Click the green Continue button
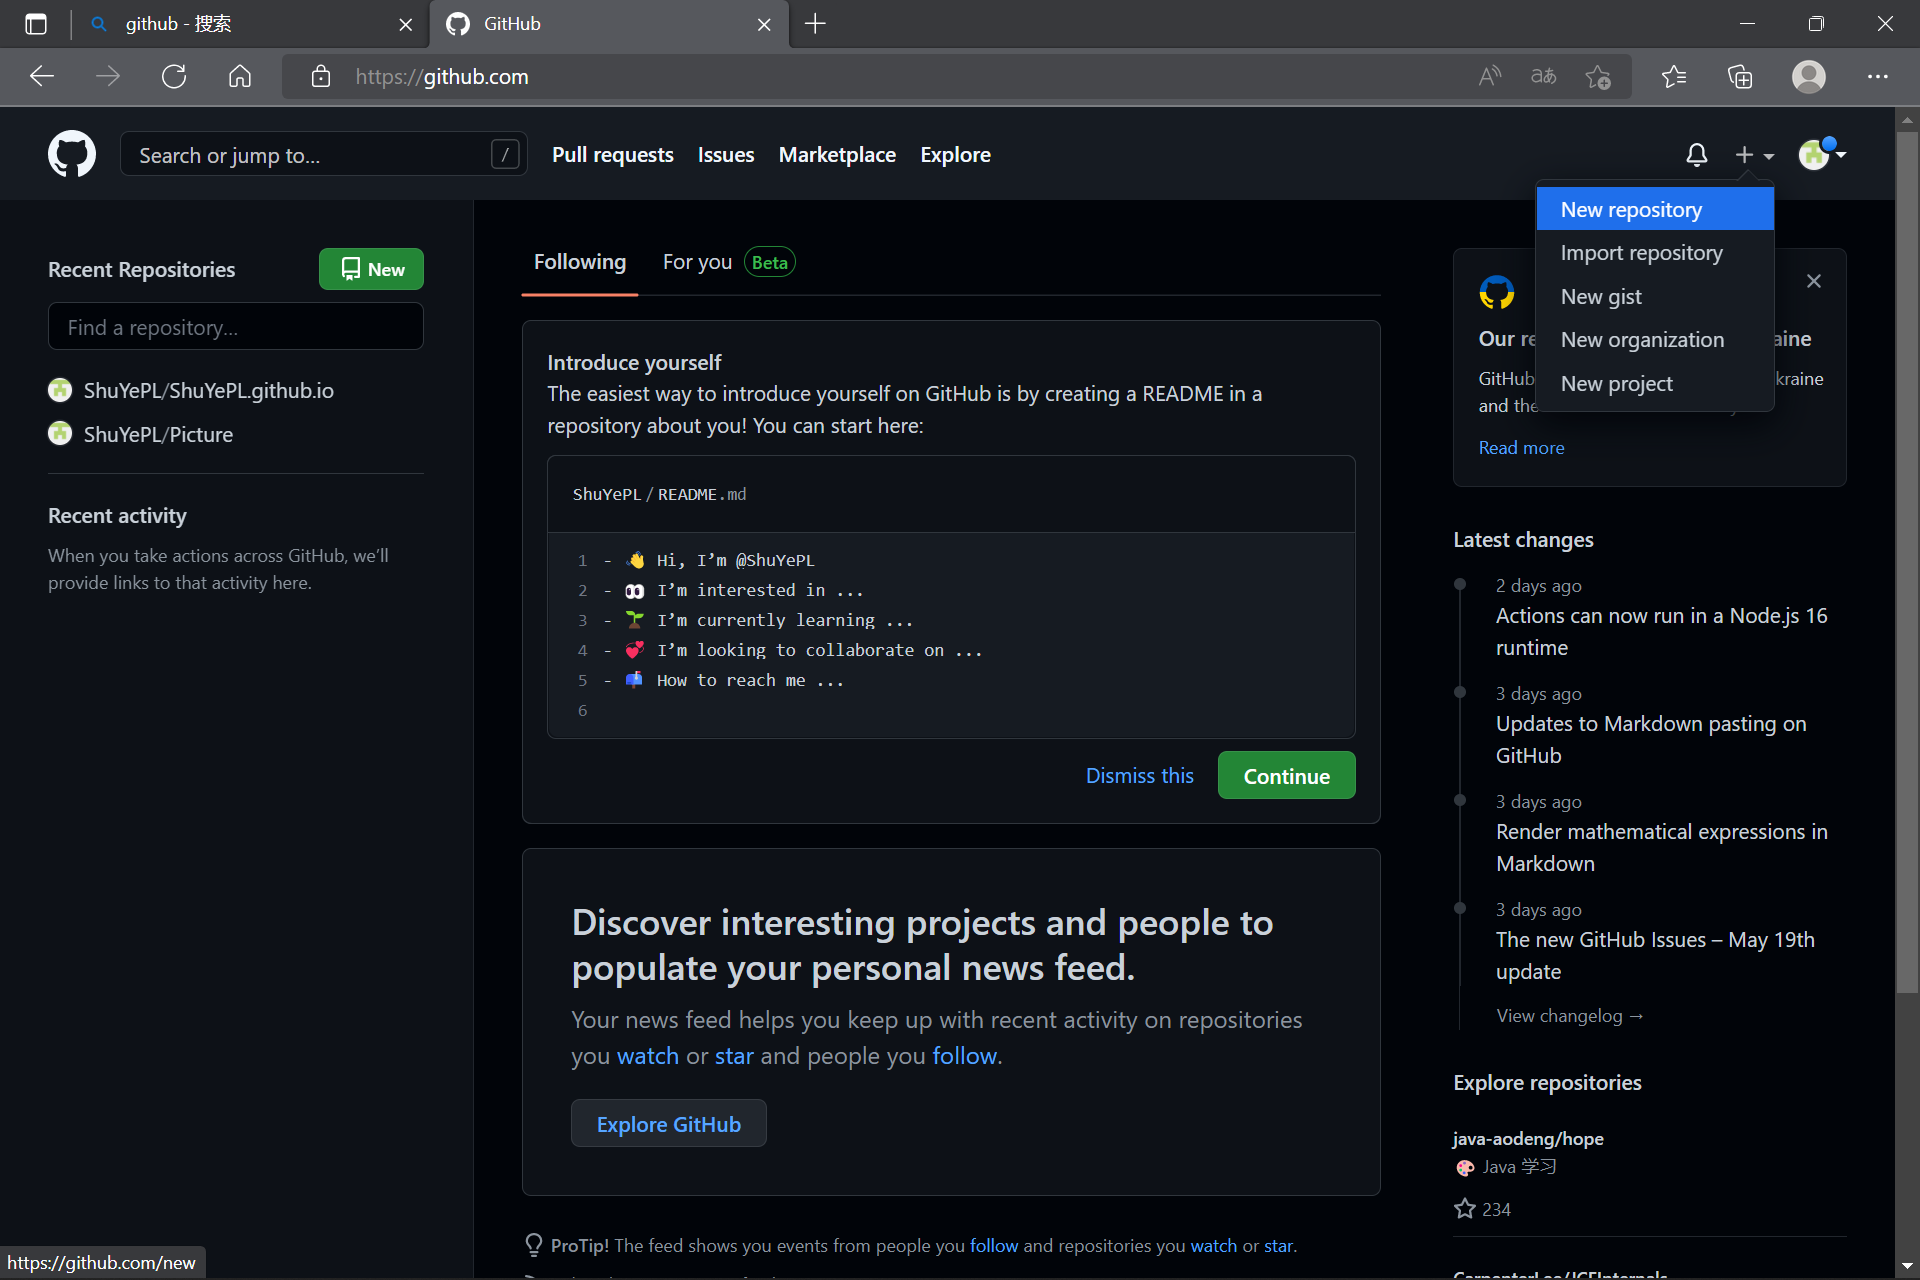This screenshot has height=1280, width=1920. tap(1286, 776)
